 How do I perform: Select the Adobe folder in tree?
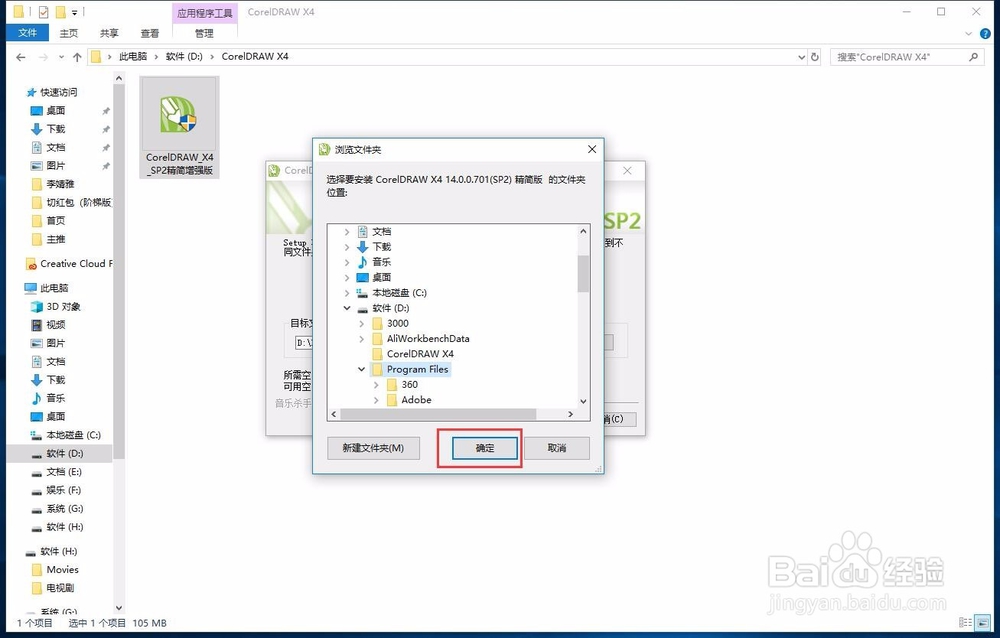point(416,400)
